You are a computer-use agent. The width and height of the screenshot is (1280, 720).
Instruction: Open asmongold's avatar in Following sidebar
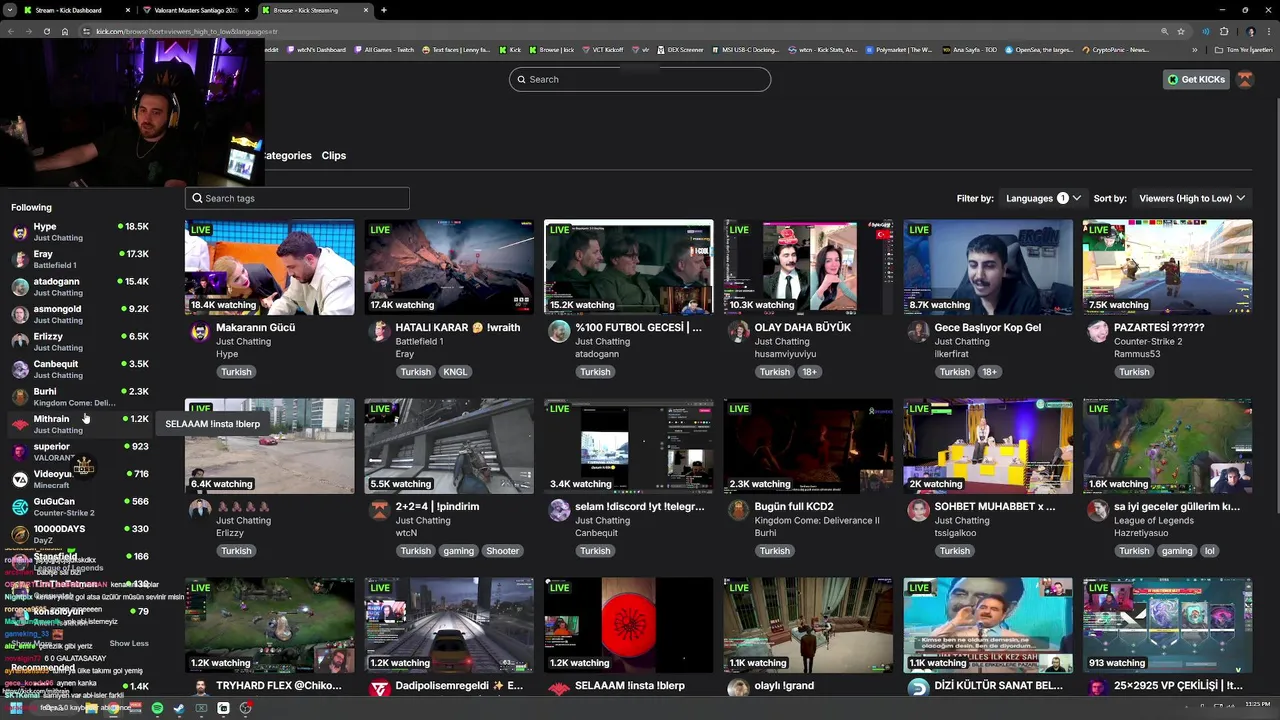[x=20, y=314]
